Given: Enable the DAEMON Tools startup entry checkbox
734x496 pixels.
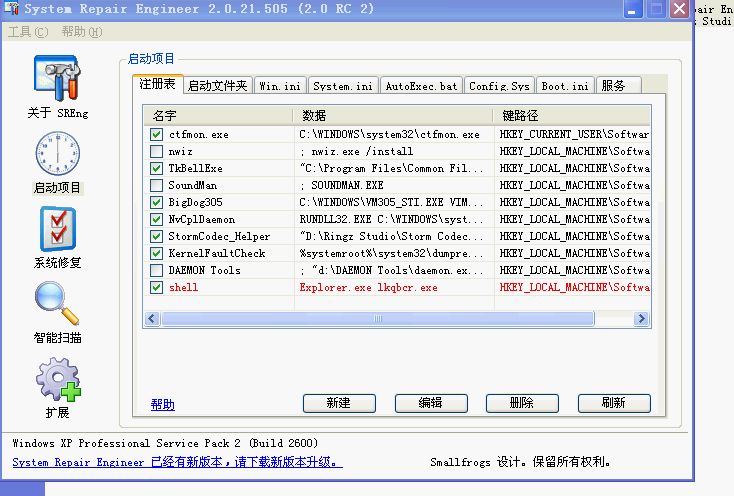Looking at the screenshot, I should (156, 270).
